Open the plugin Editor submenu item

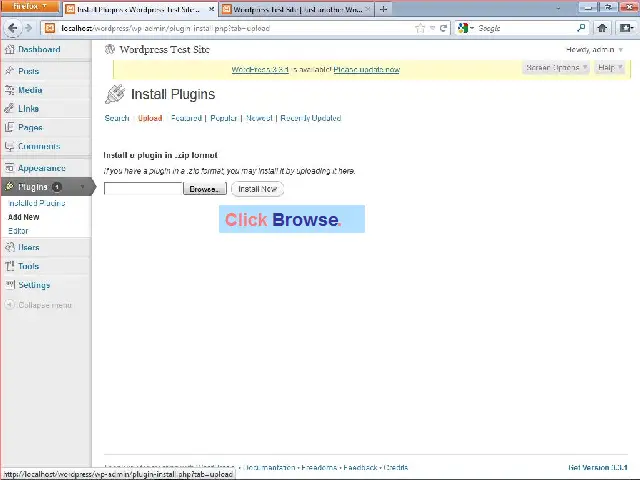pyautogui.click(x=18, y=231)
